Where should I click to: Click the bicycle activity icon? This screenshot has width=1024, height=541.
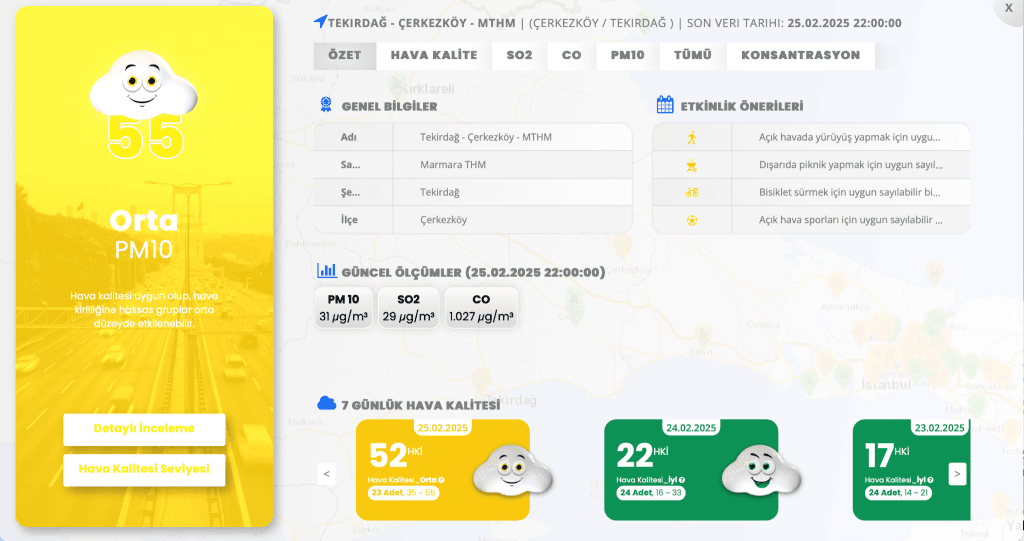[692, 193]
